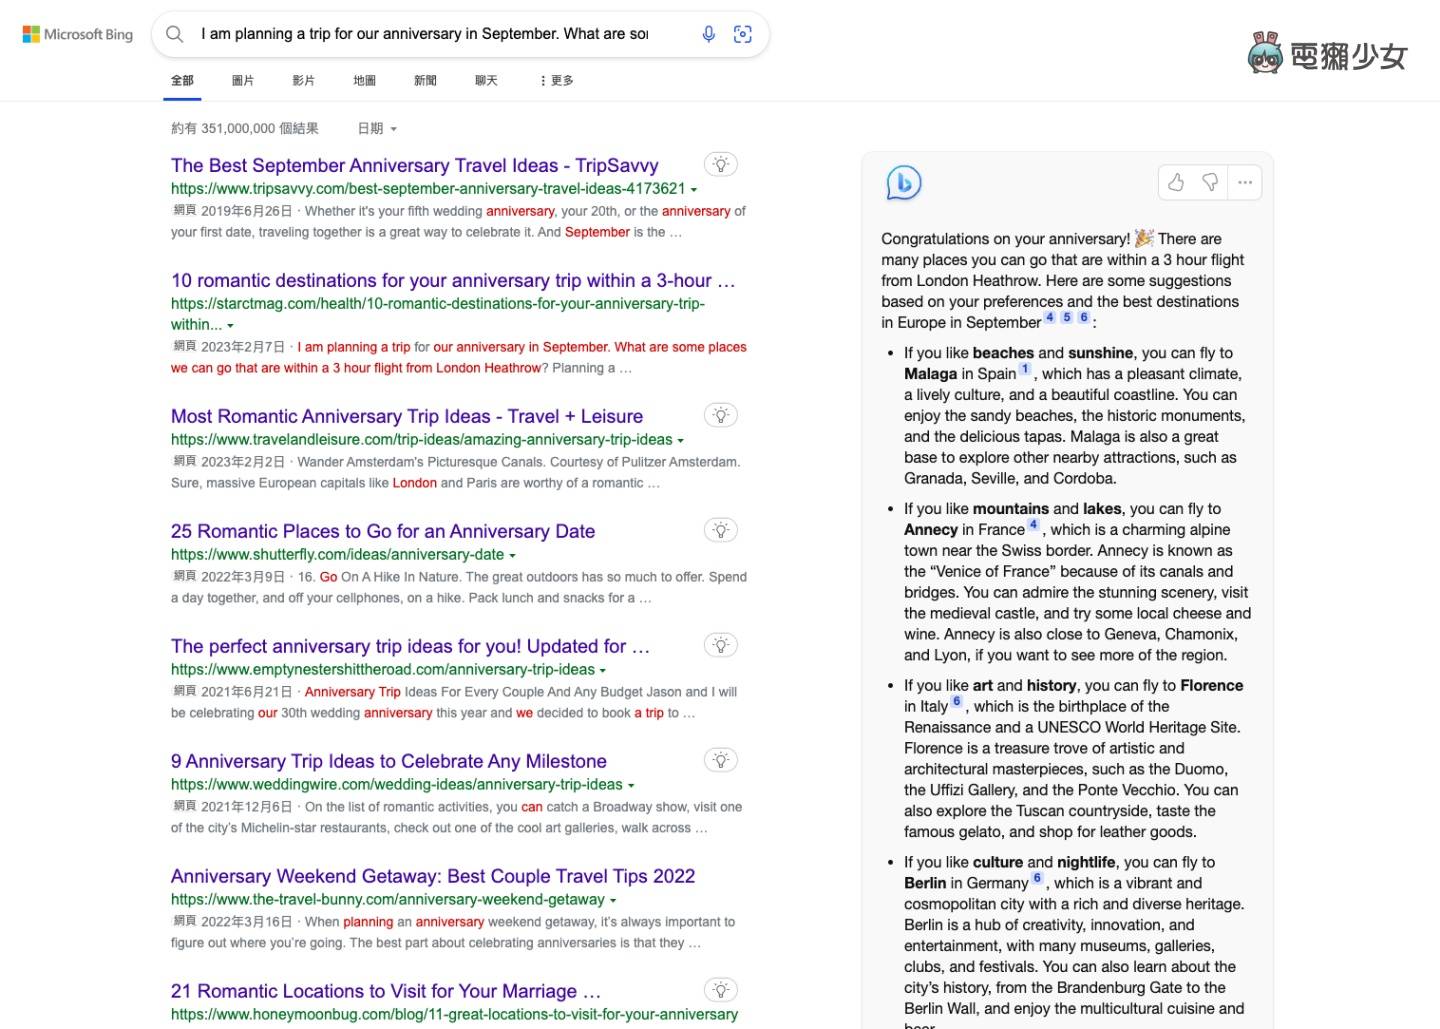Click the microphone voice search icon
Viewport: 1440px width, 1029px height.
708,33
